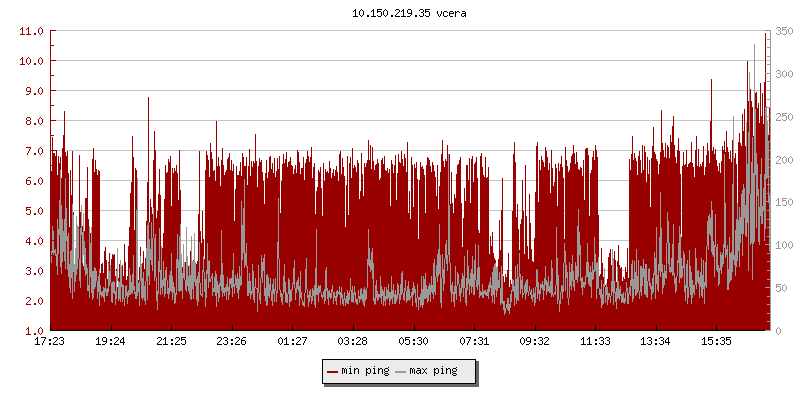The width and height of the screenshot is (800, 400).
Task: Select the 23:26 time axis label
Action: coord(232,341)
